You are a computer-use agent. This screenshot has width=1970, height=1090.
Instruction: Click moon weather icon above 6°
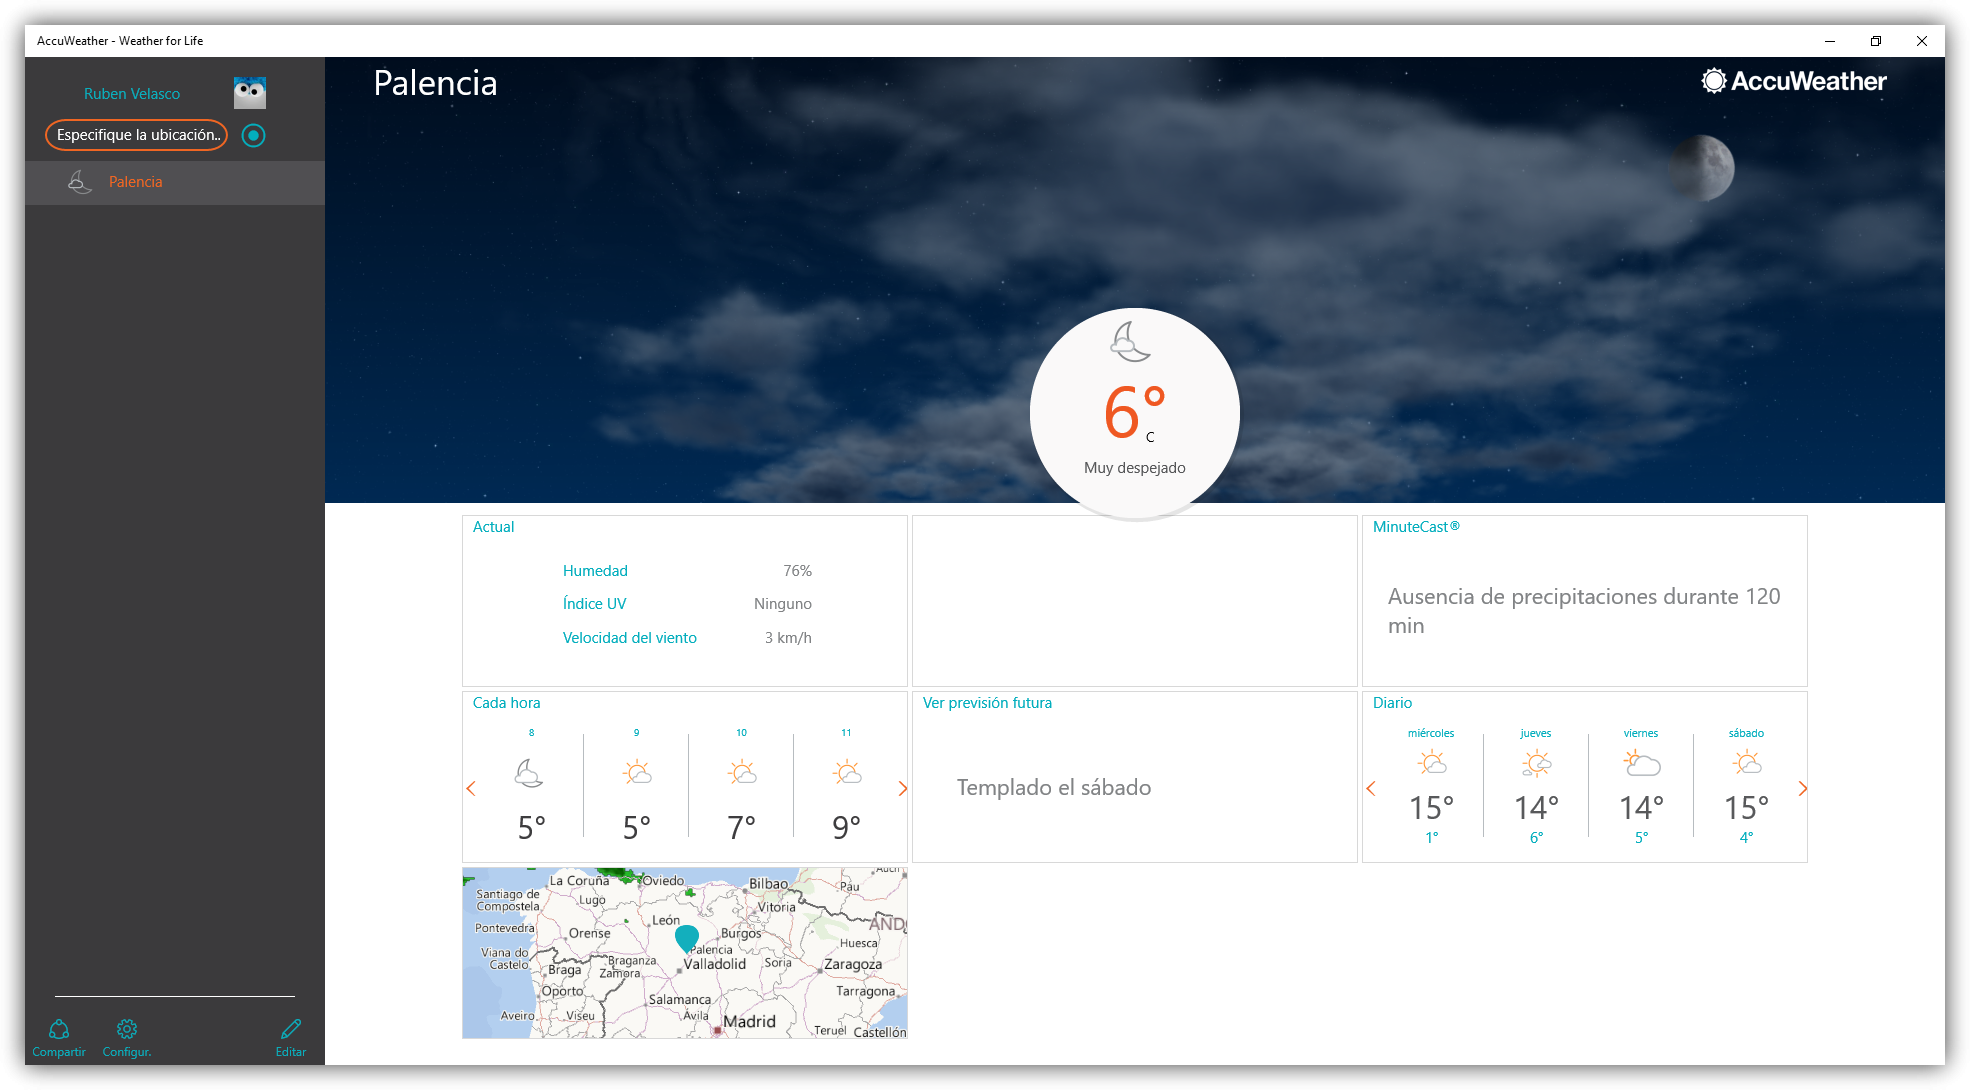1130,342
